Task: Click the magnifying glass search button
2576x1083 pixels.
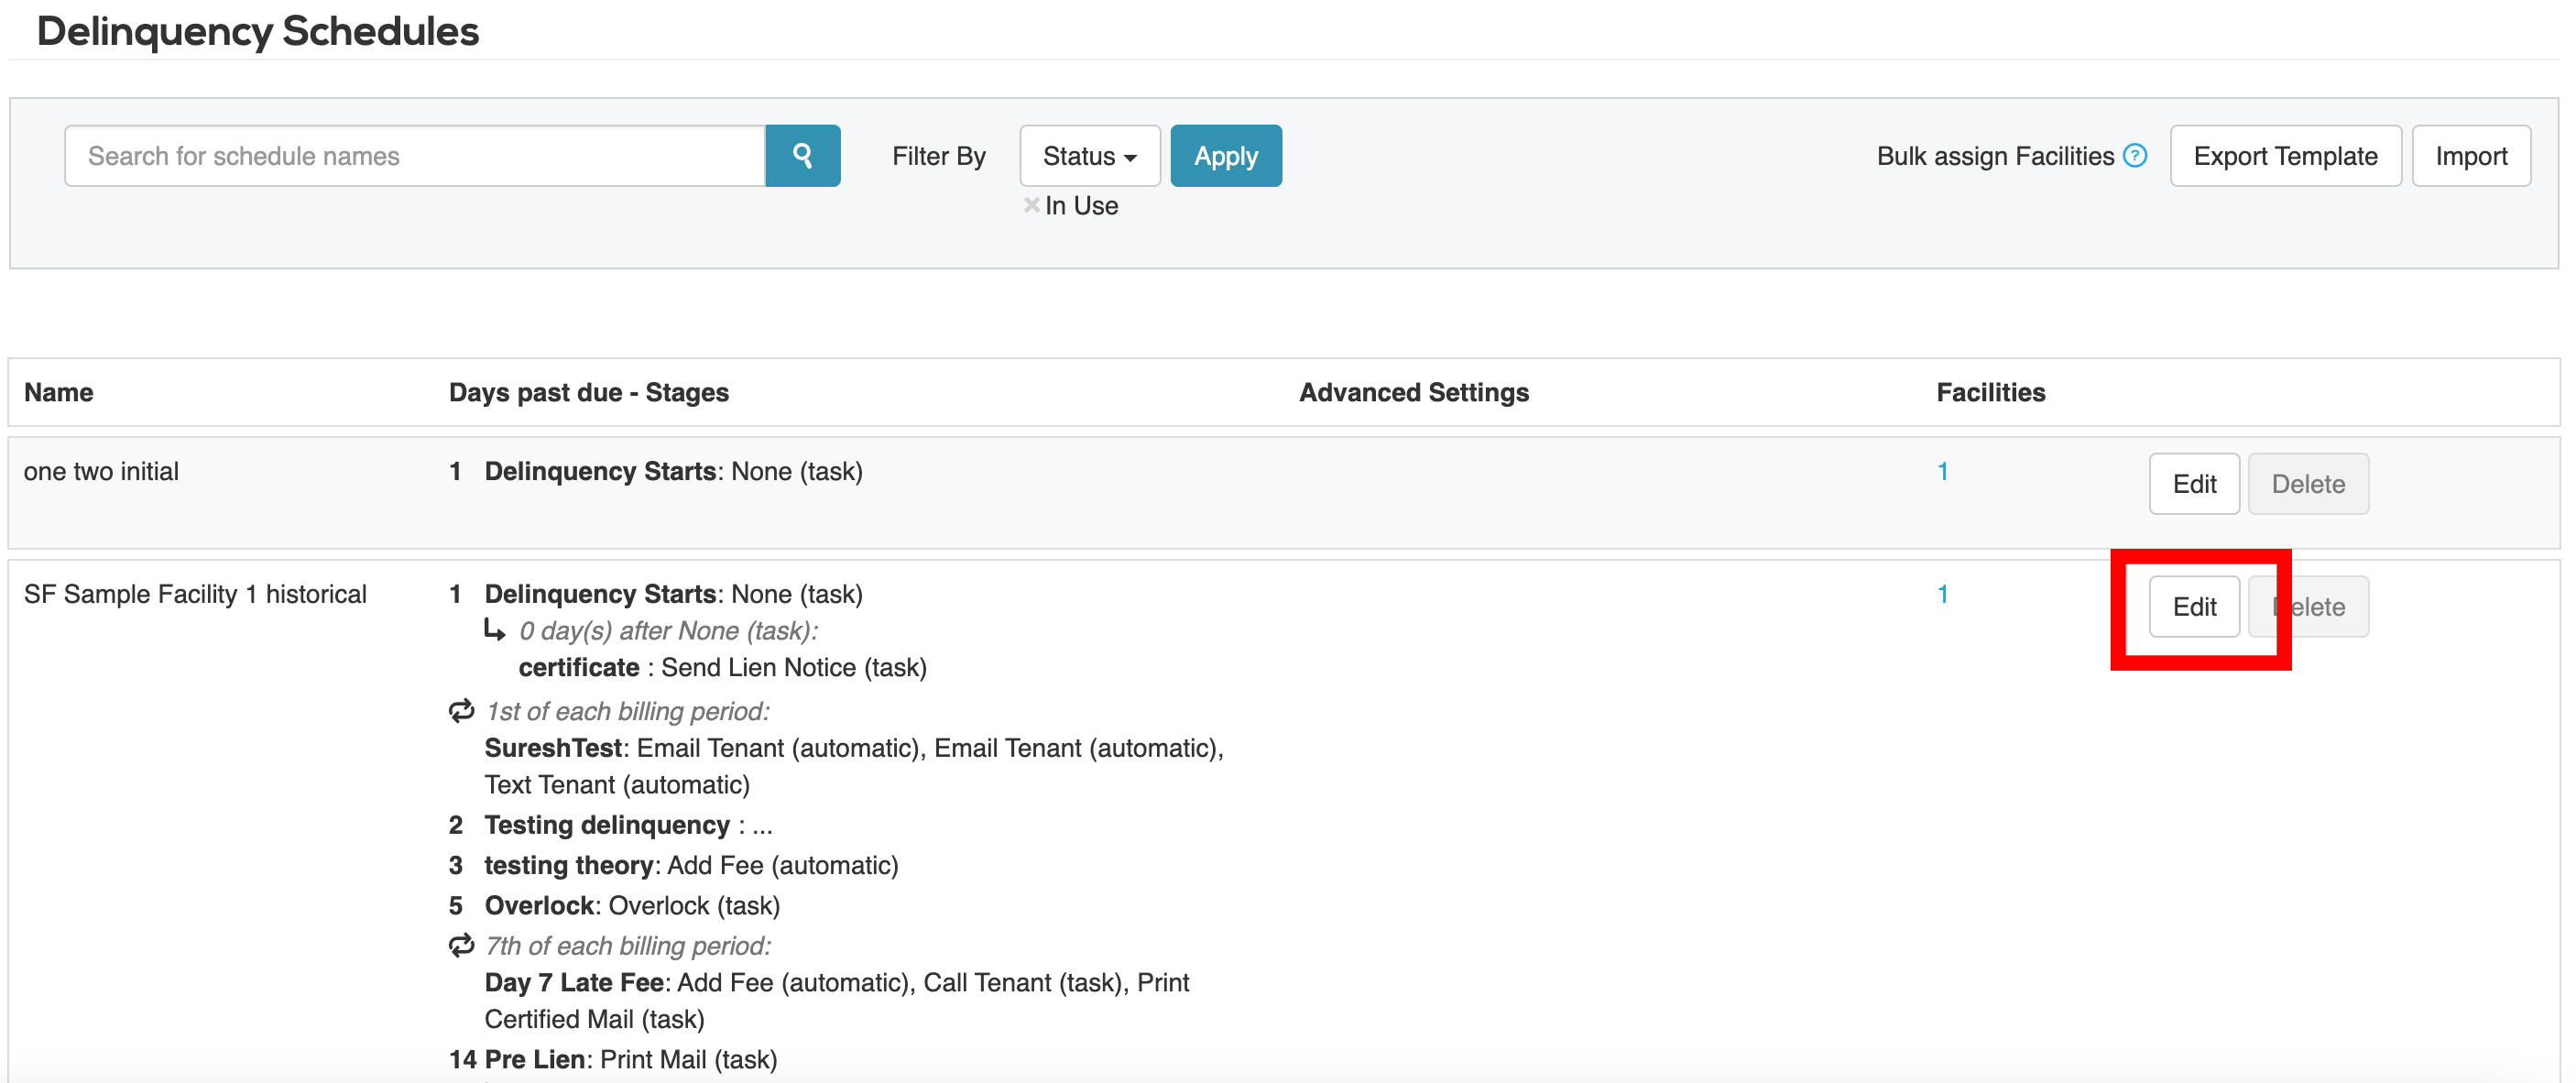Action: coord(802,155)
